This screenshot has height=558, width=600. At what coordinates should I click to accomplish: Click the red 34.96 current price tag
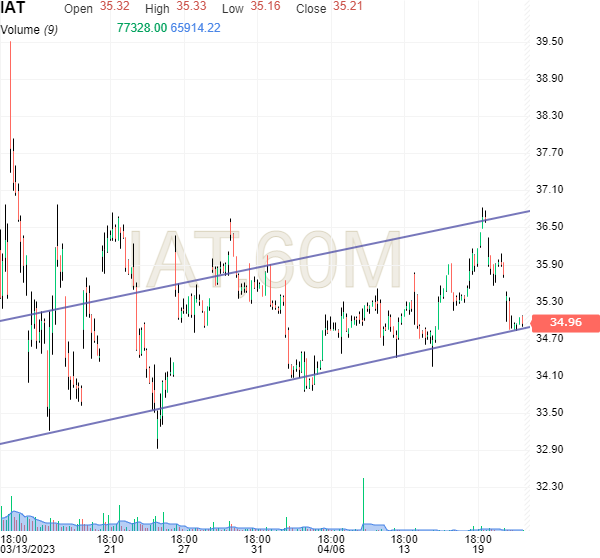click(565, 323)
